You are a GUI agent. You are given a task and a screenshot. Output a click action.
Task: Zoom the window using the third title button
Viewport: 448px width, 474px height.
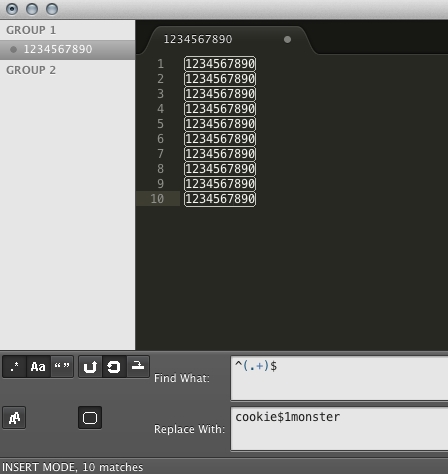[x=52, y=9]
